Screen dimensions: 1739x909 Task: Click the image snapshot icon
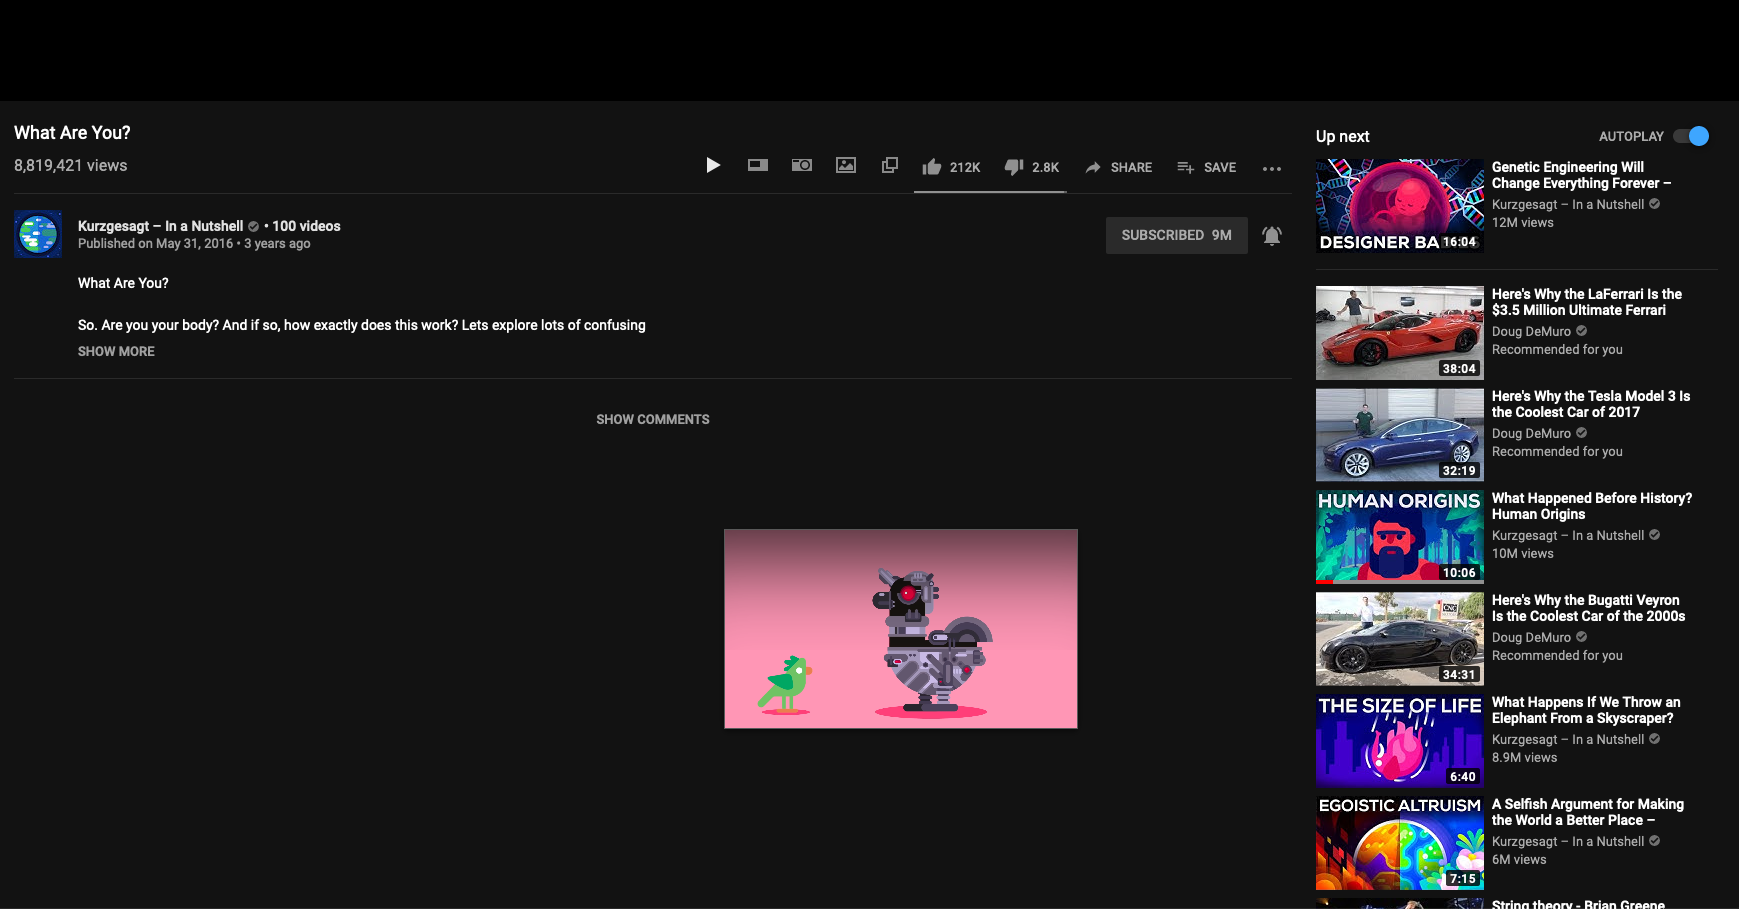[845, 165]
